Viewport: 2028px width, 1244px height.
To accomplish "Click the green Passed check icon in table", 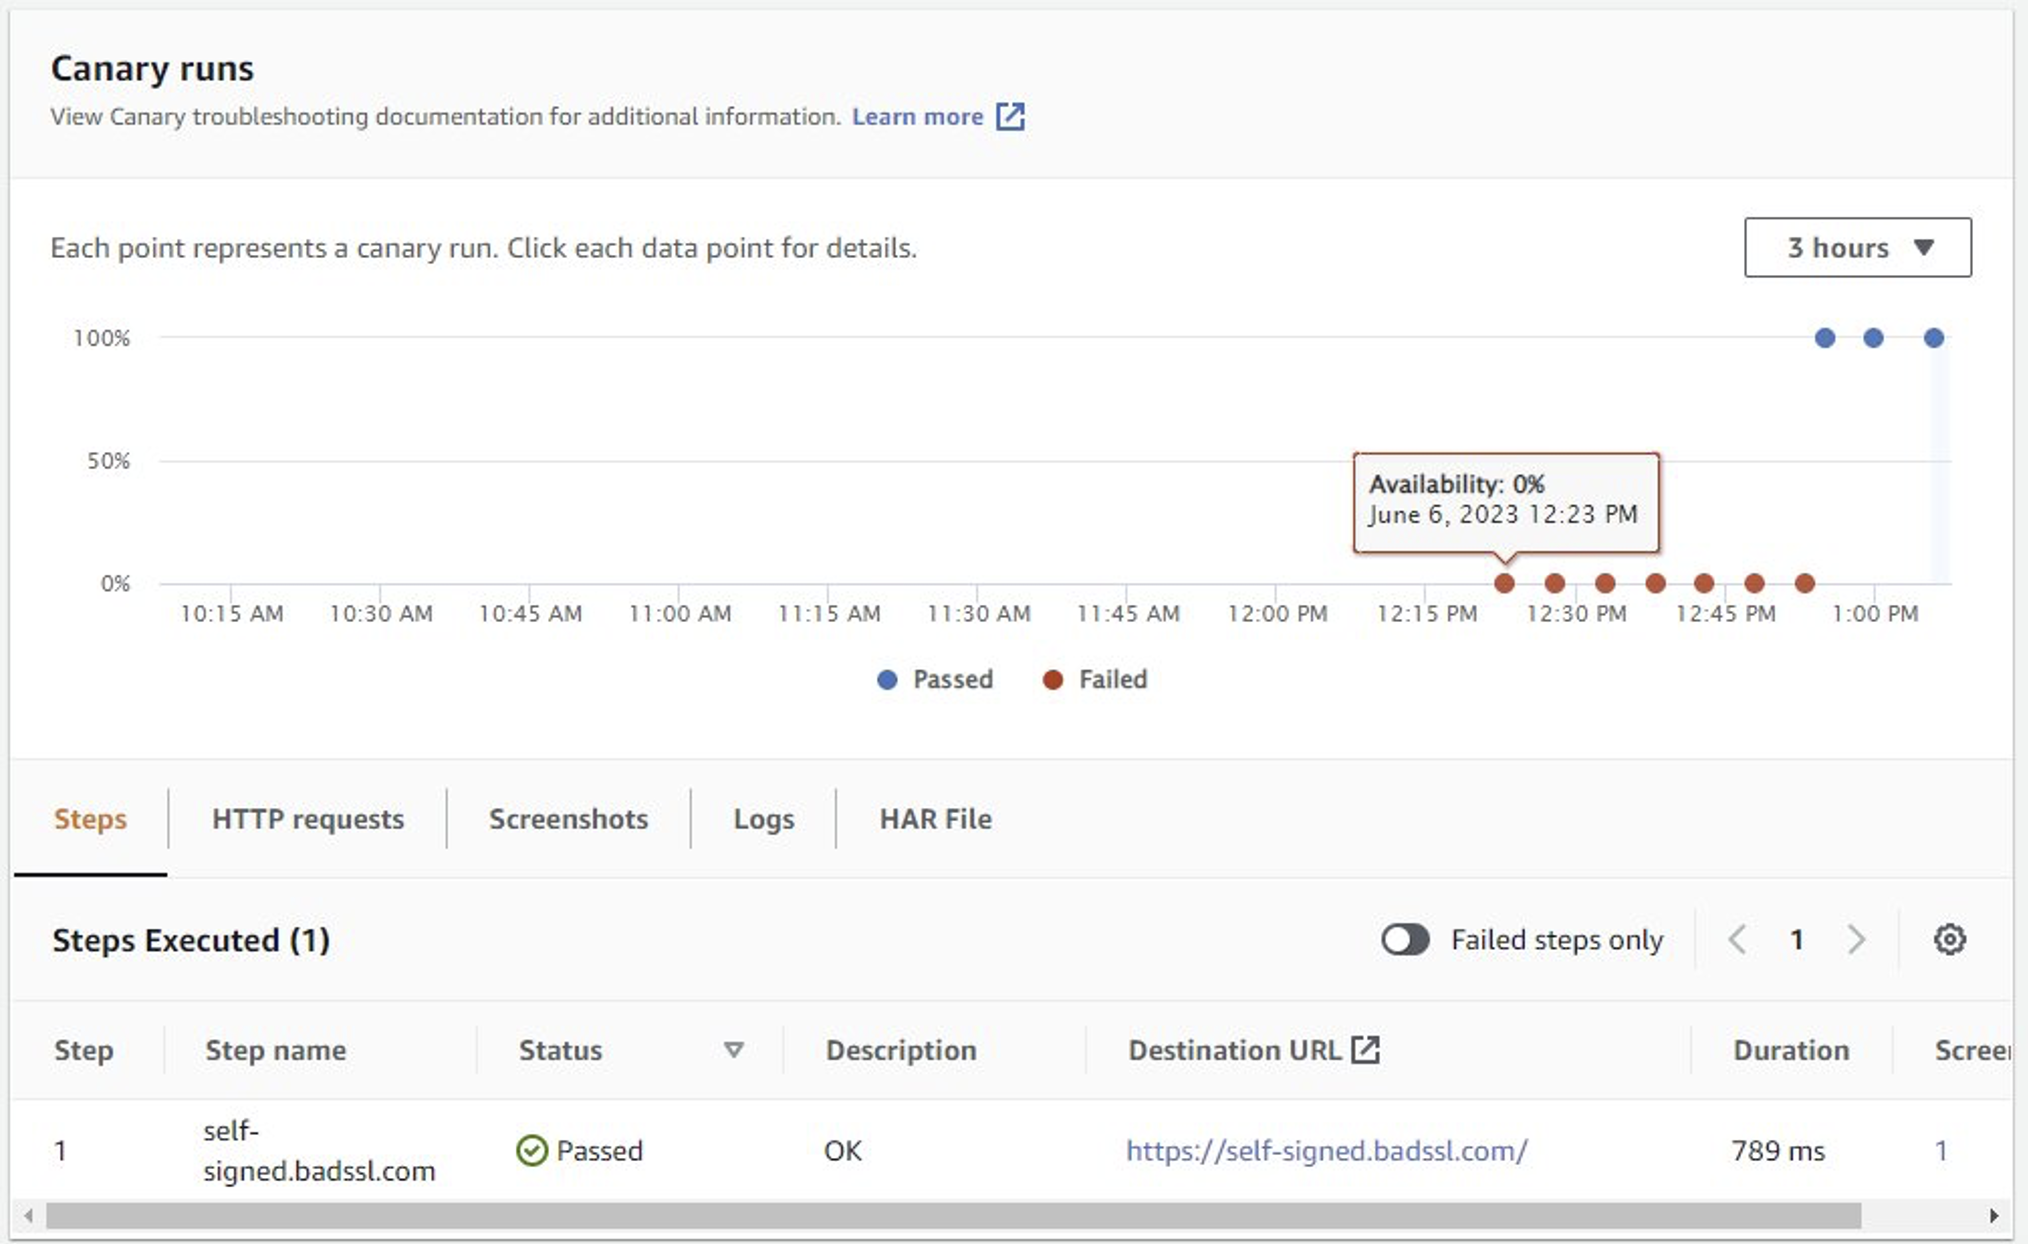I will point(533,1150).
